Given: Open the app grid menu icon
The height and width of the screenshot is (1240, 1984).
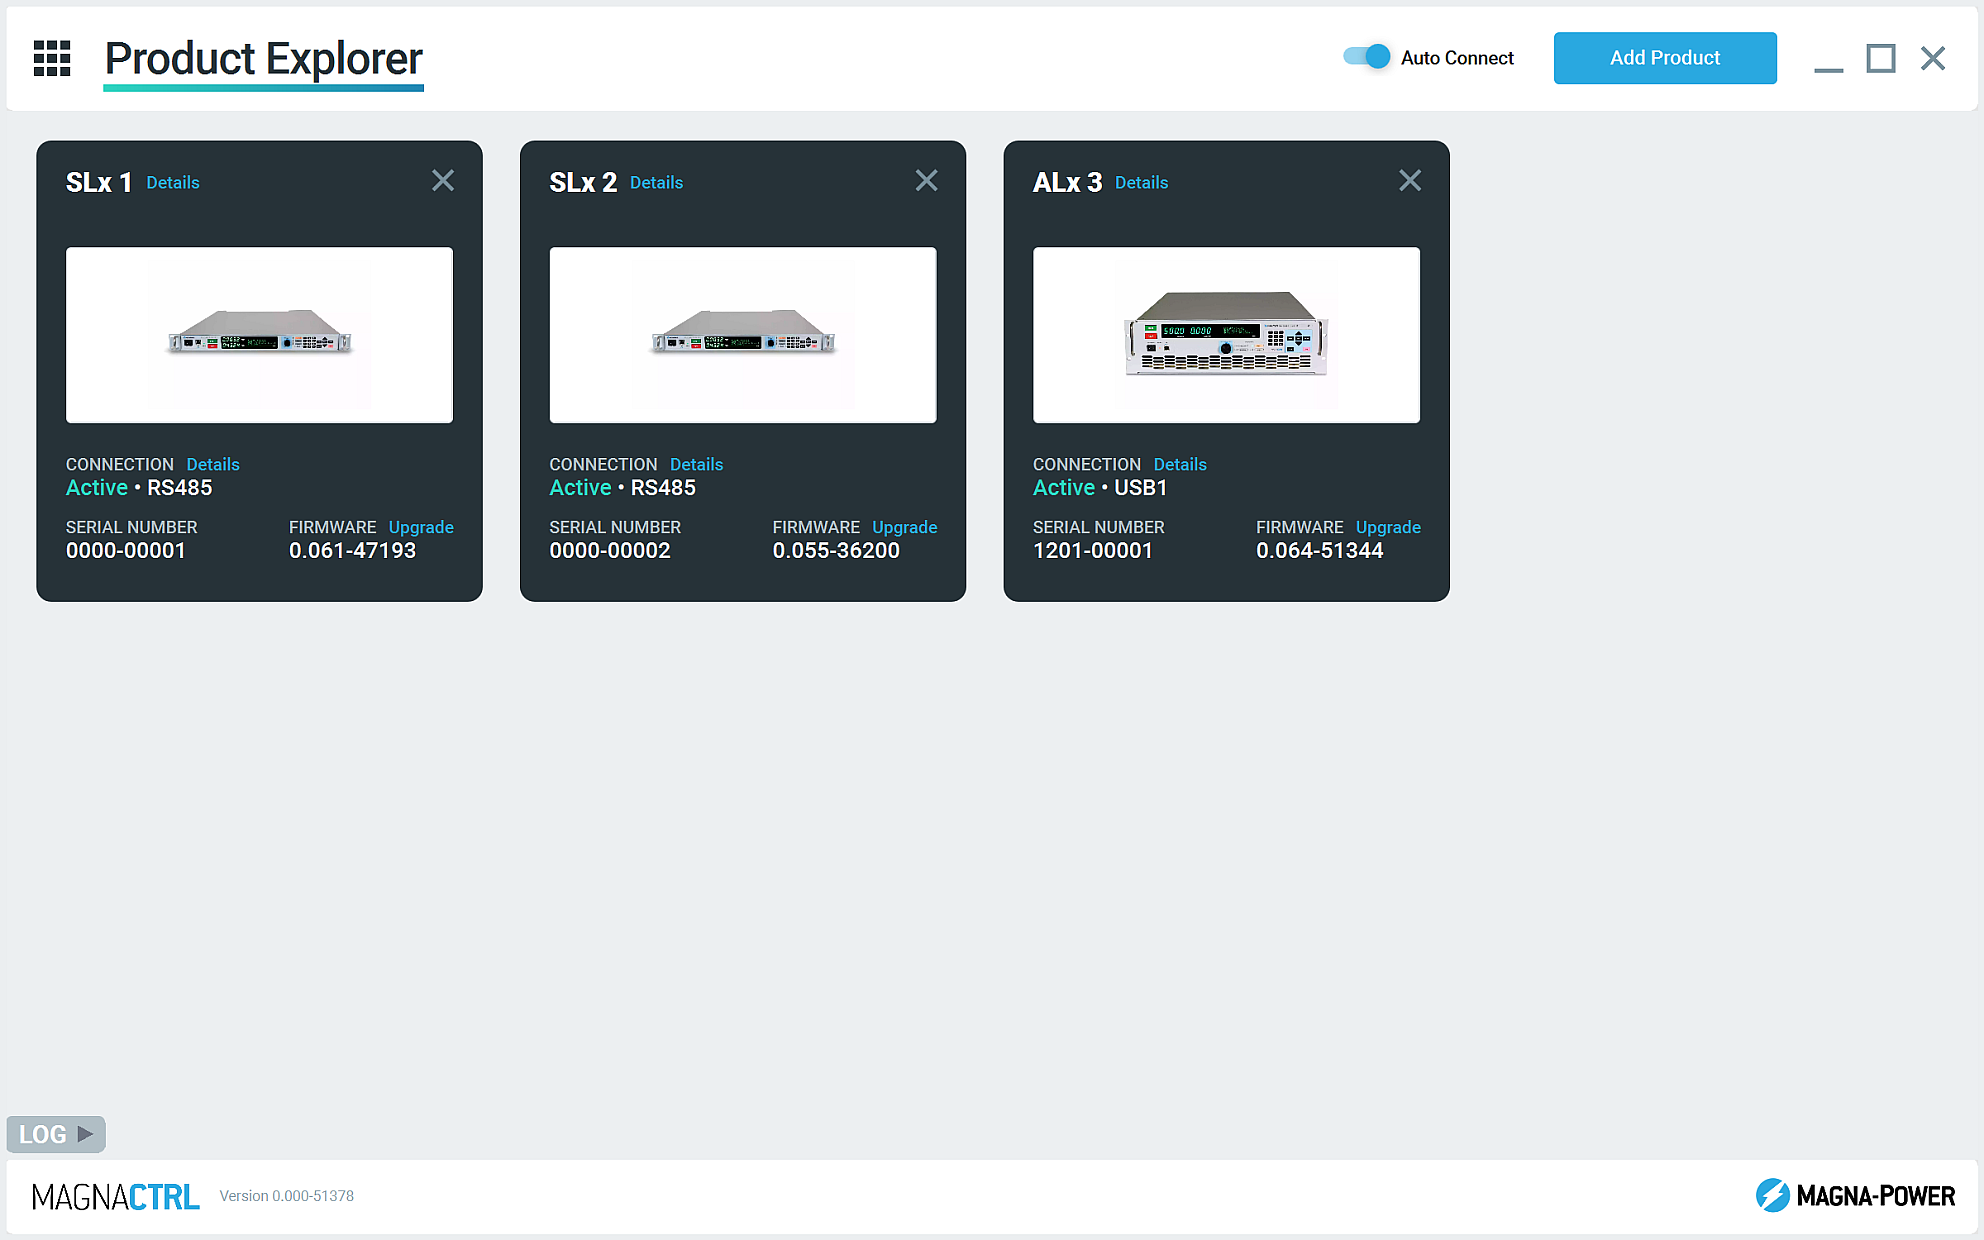Looking at the screenshot, I should pos(52,58).
